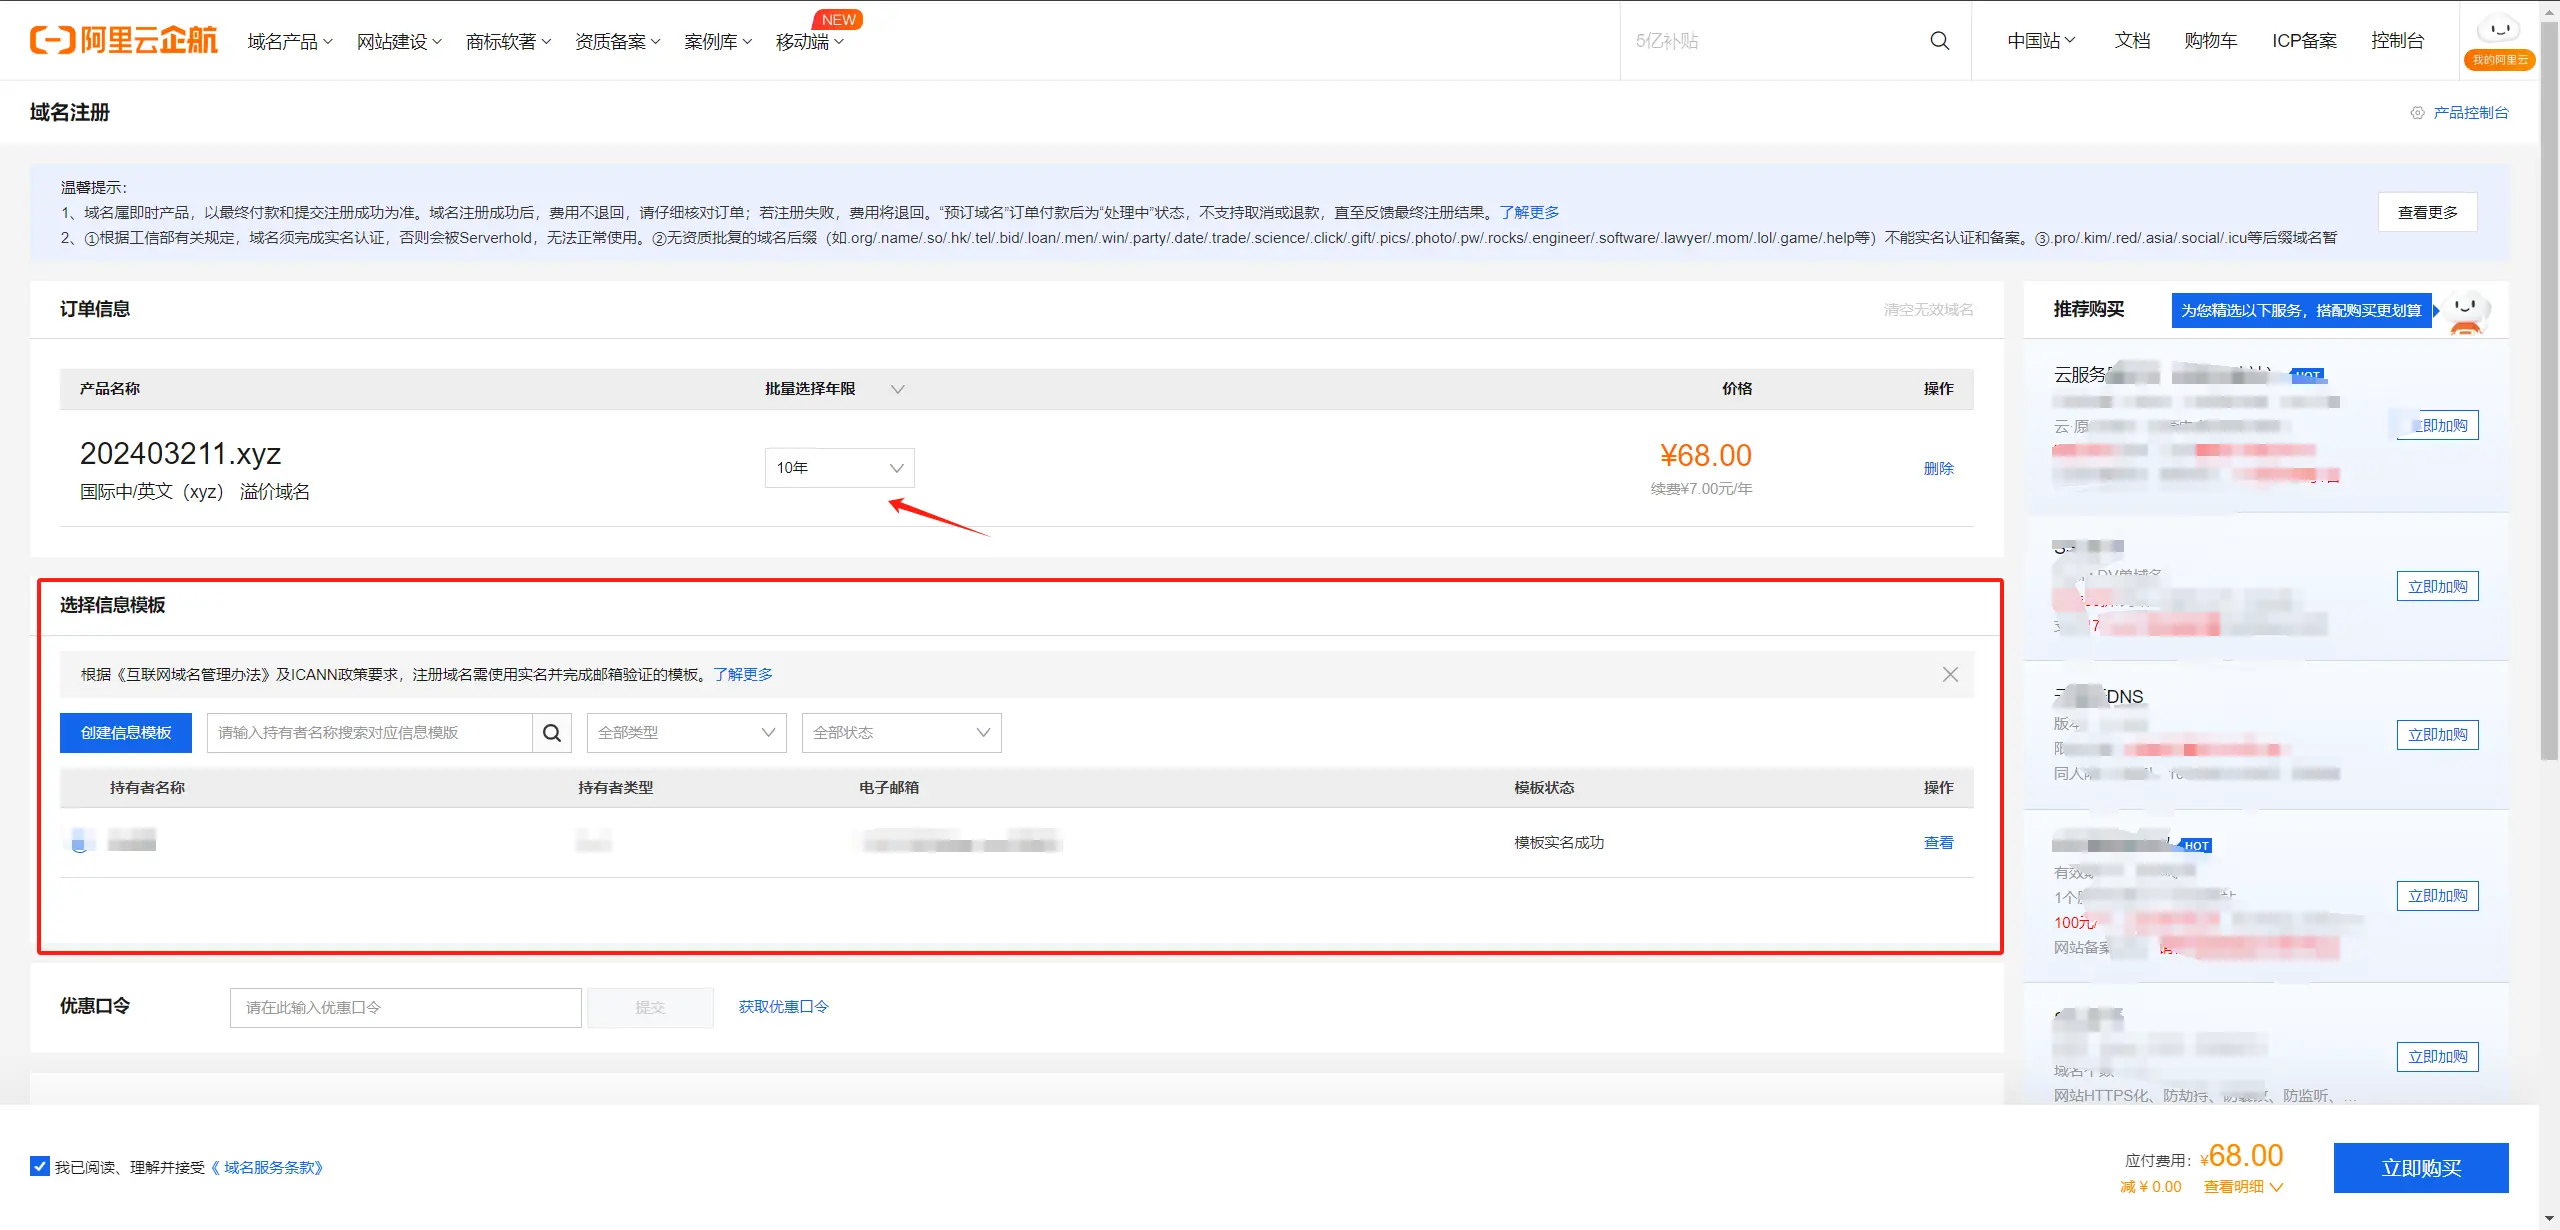Open the 10年 registration year dropdown
This screenshot has width=2560, height=1230.
[x=838, y=467]
